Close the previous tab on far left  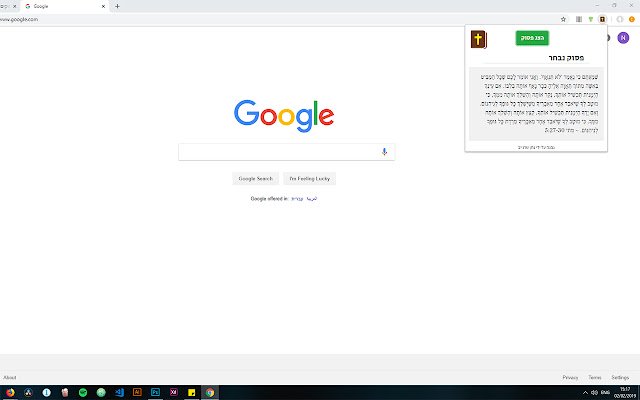[x=14, y=7]
